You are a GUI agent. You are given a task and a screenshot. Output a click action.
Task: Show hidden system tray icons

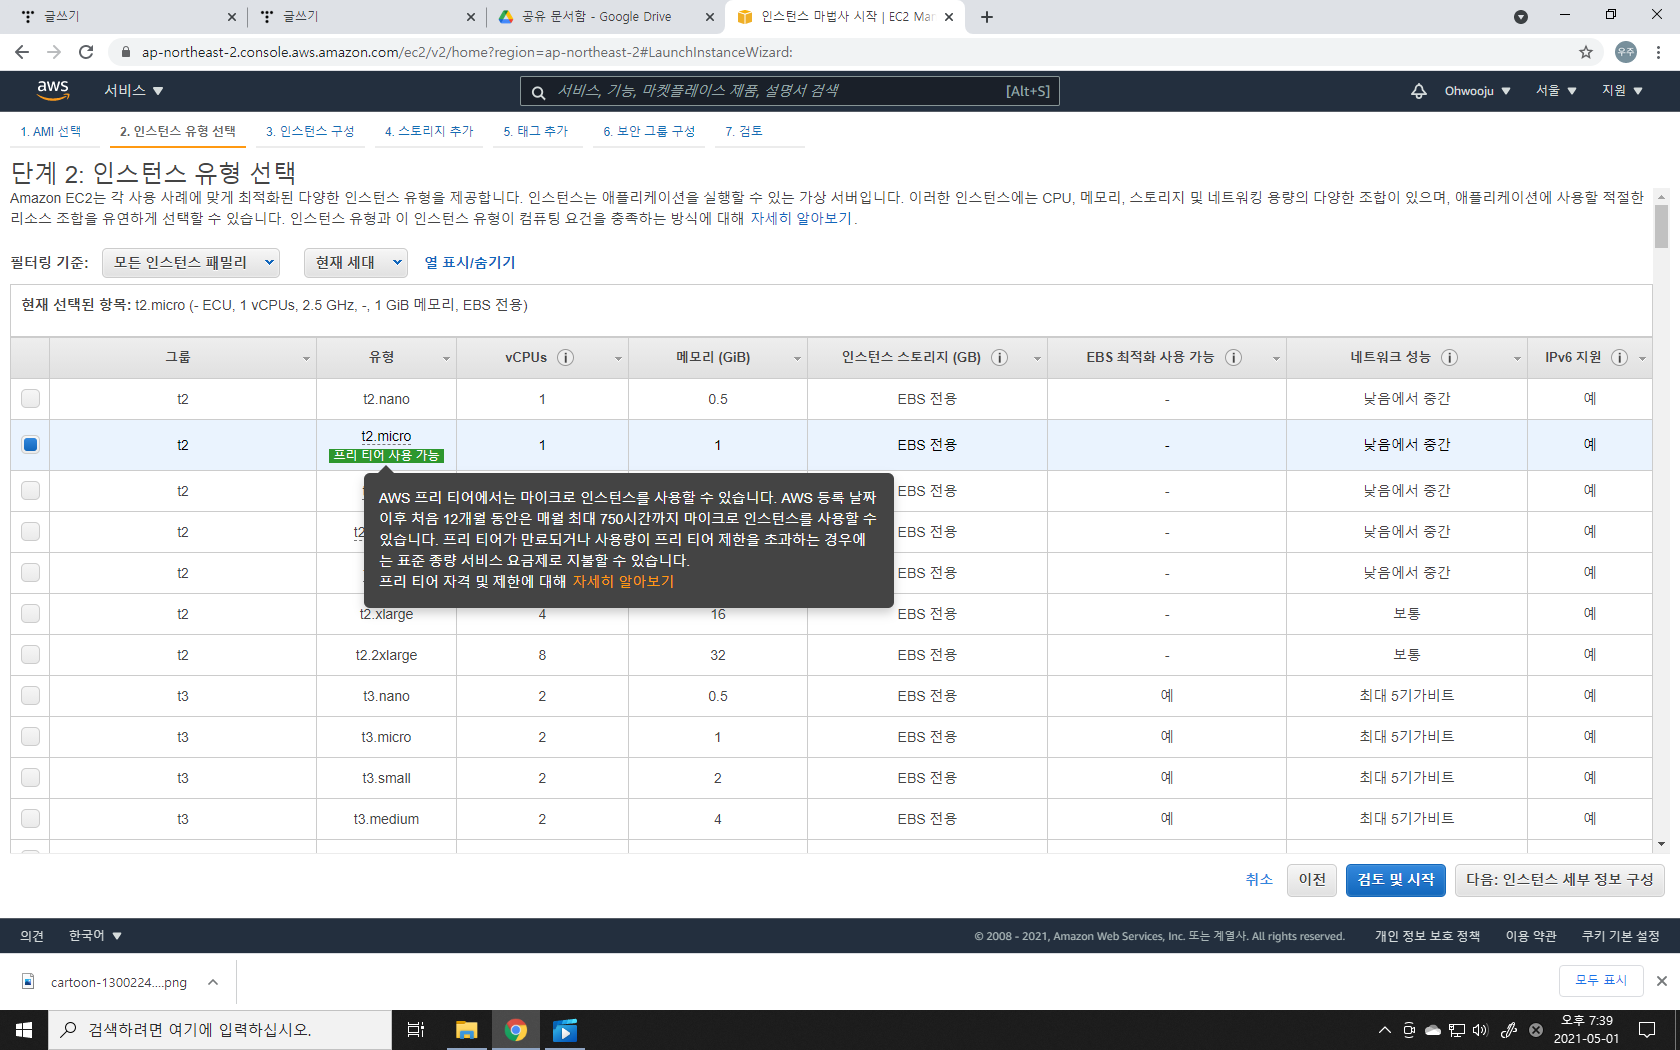click(1384, 1030)
